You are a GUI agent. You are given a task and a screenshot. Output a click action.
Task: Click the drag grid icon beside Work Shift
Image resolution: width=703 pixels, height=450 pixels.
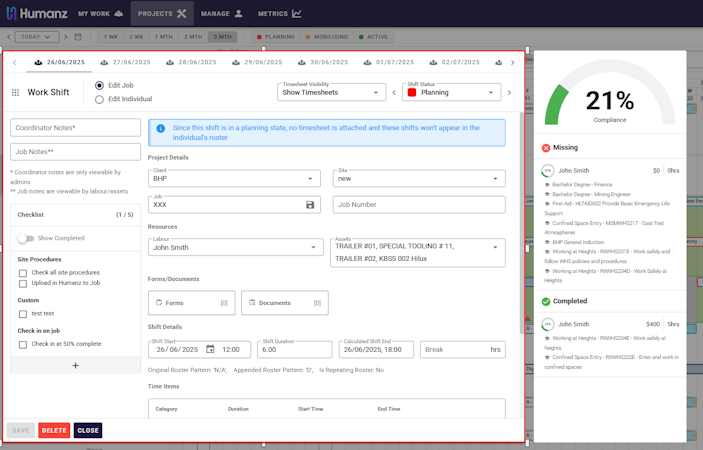(x=15, y=92)
